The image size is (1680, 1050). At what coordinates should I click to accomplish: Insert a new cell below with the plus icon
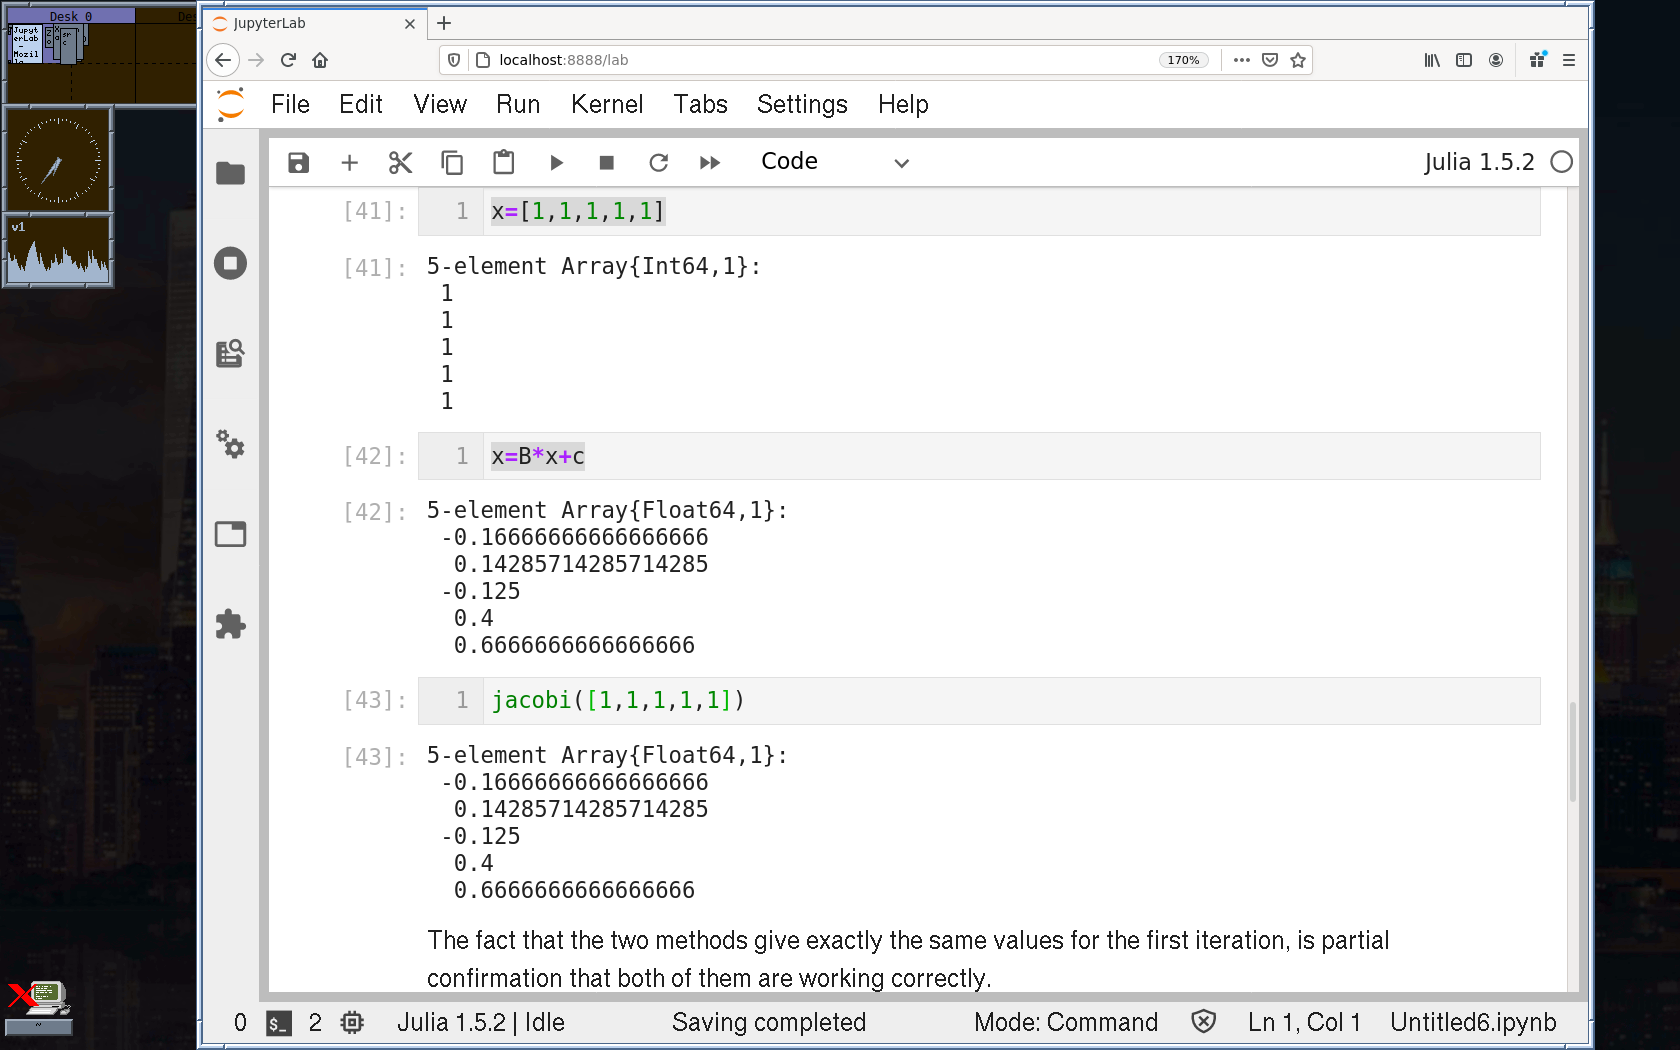[x=349, y=163]
